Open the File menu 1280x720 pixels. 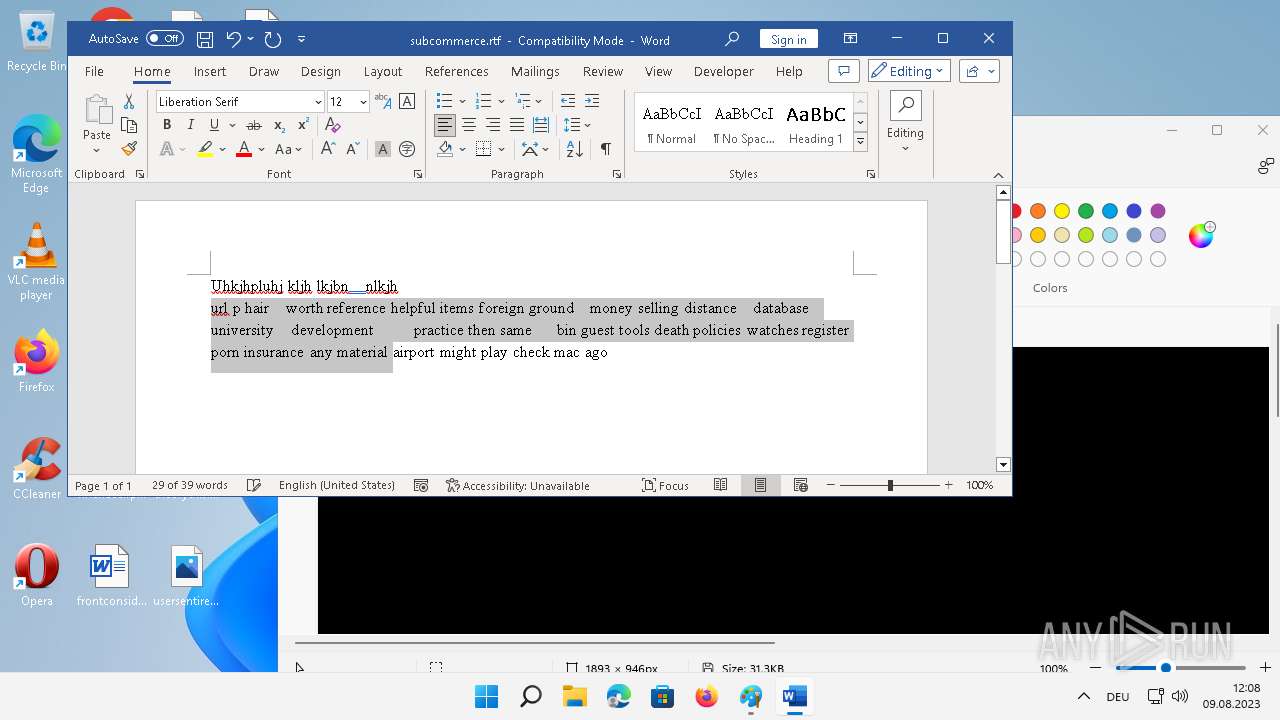click(94, 71)
